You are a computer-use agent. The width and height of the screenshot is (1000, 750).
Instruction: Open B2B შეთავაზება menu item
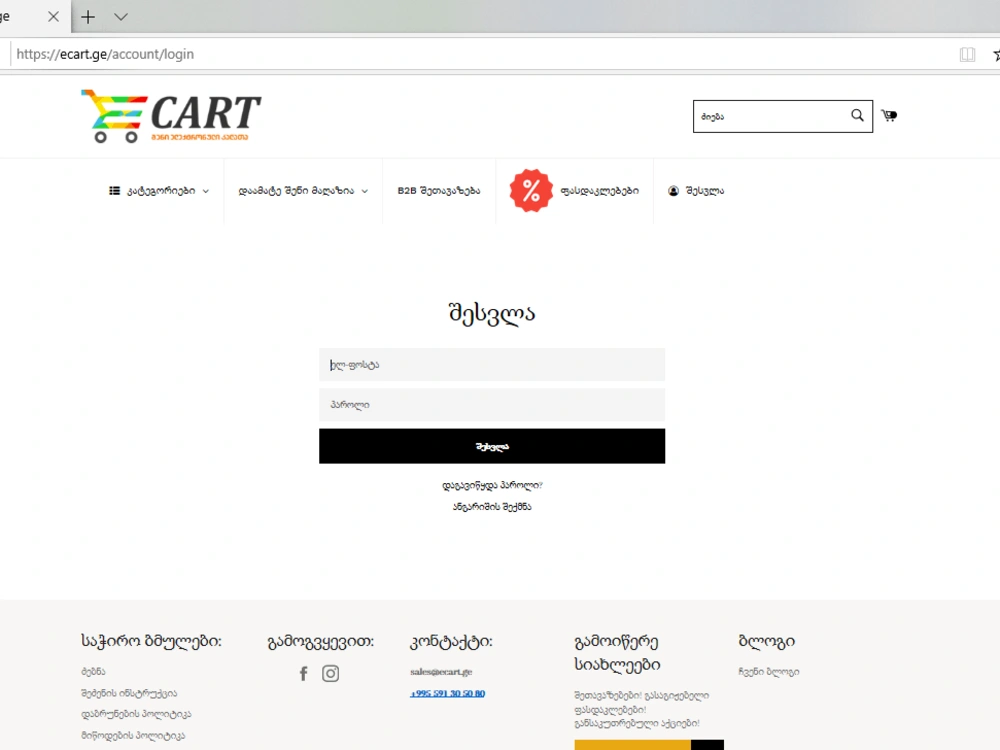pos(439,191)
